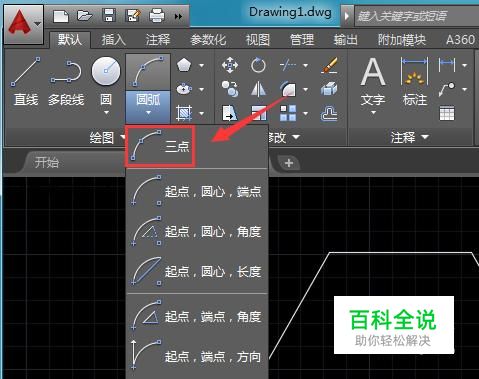Image resolution: width=479 pixels, height=379 pixels.
Task: Add a new drawing tab with plus
Action: (289, 163)
